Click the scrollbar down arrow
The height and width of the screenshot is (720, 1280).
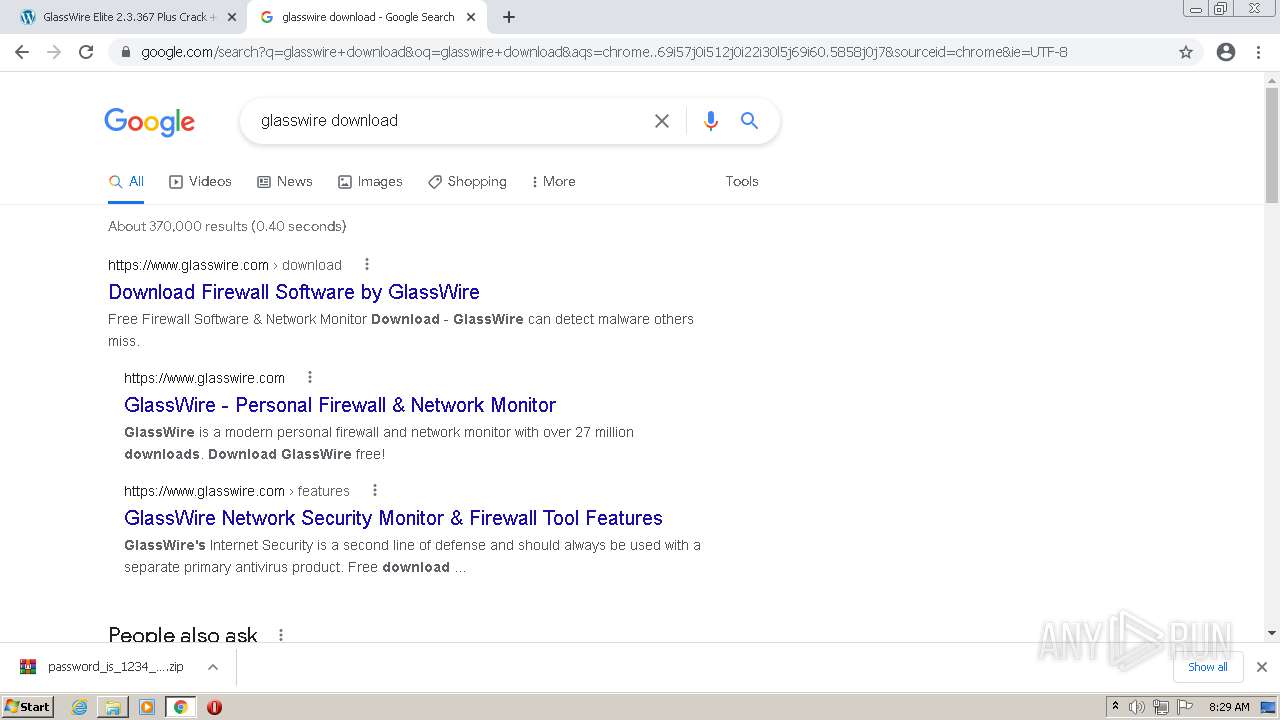pyautogui.click(x=1272, y=633)
